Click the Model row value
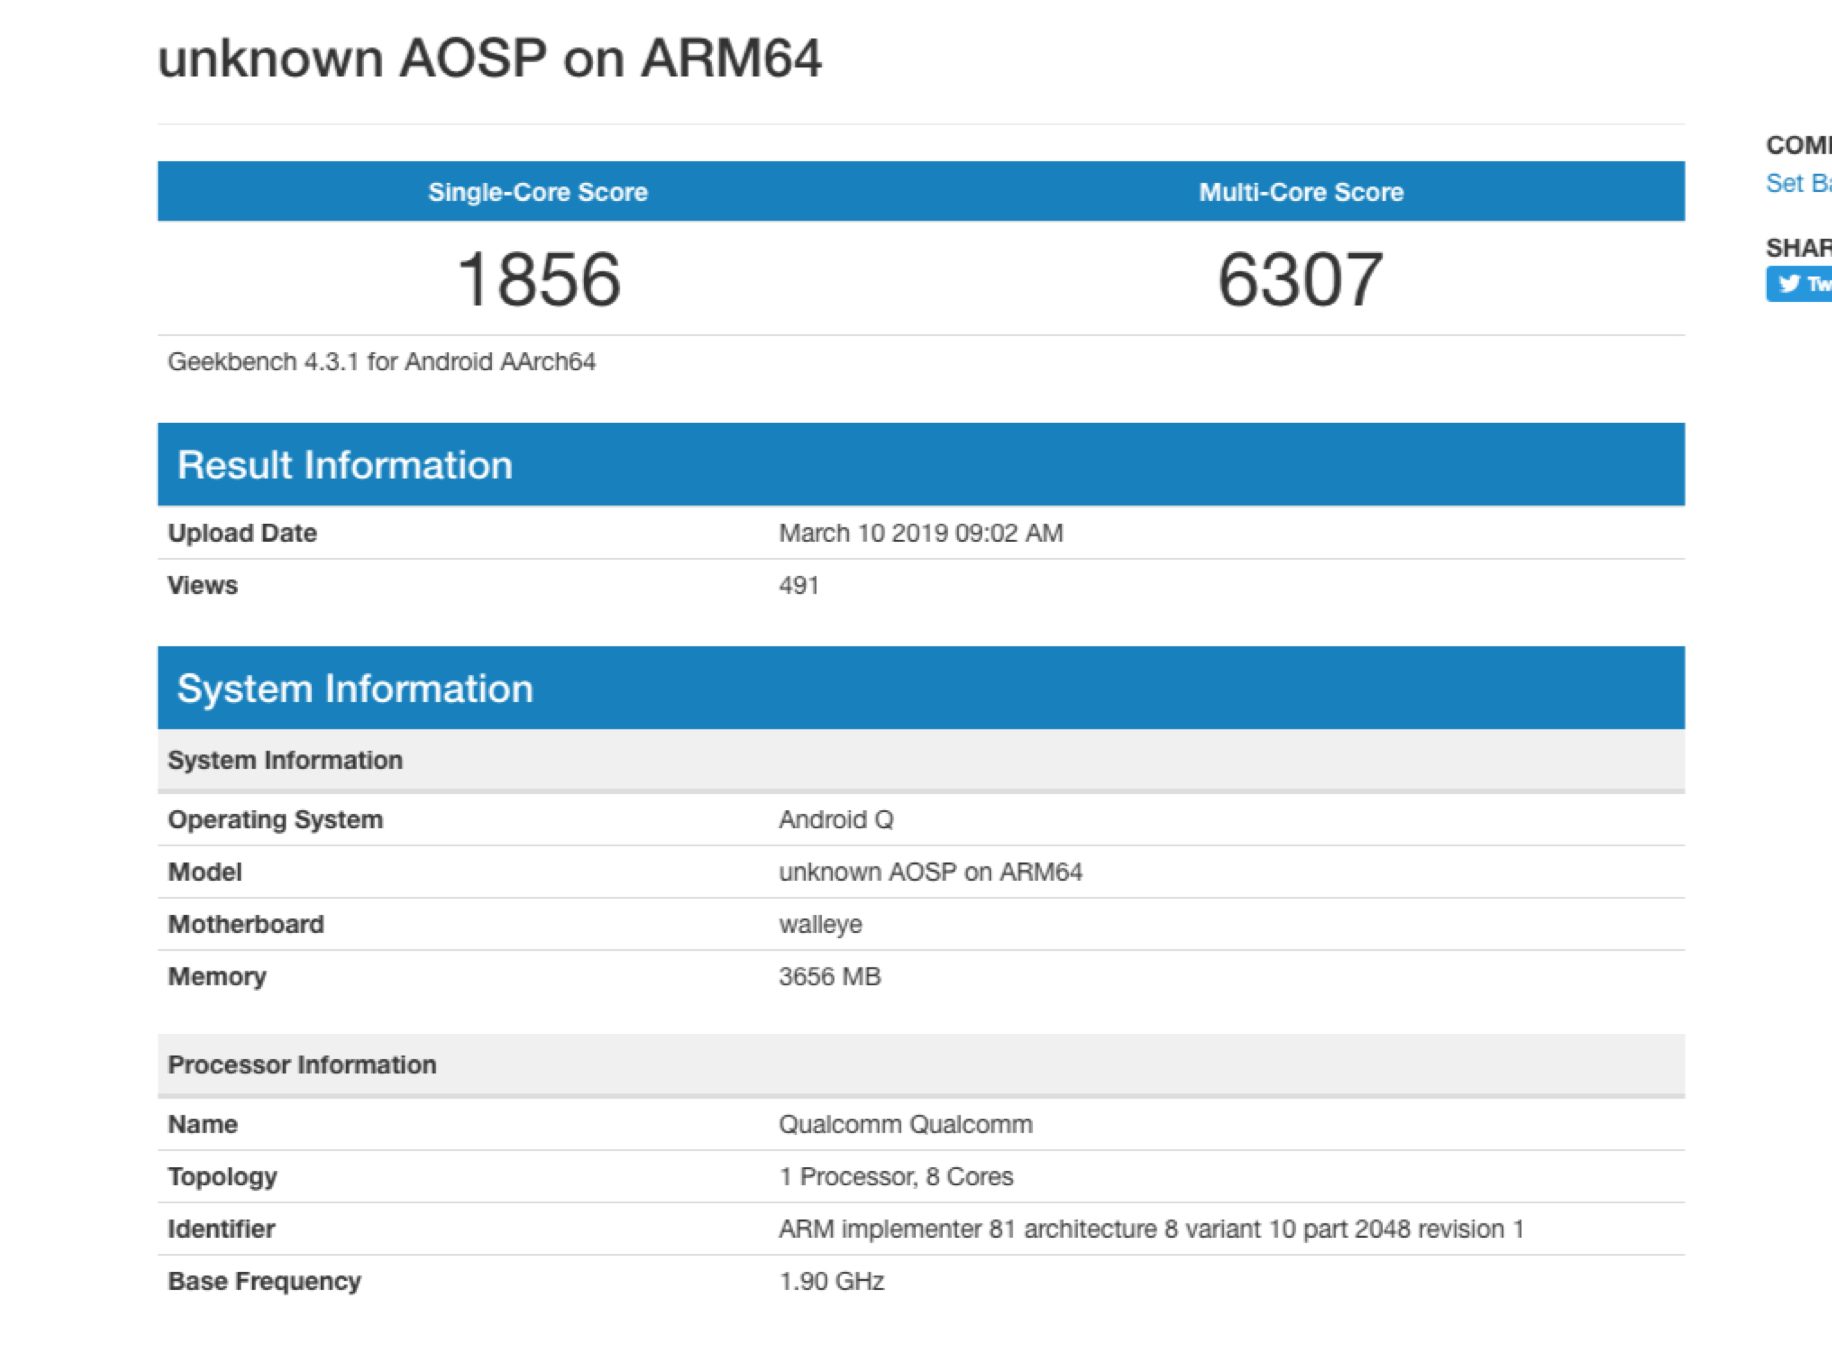 pyautogui.click(x=930, y=872)
